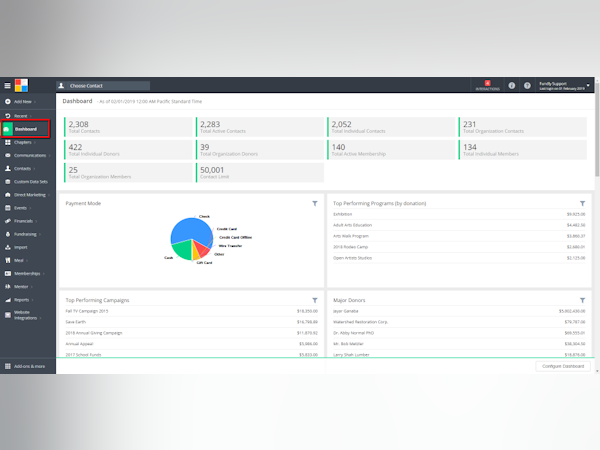
Task: Click the Recent history icon
Action: [8, 116]
